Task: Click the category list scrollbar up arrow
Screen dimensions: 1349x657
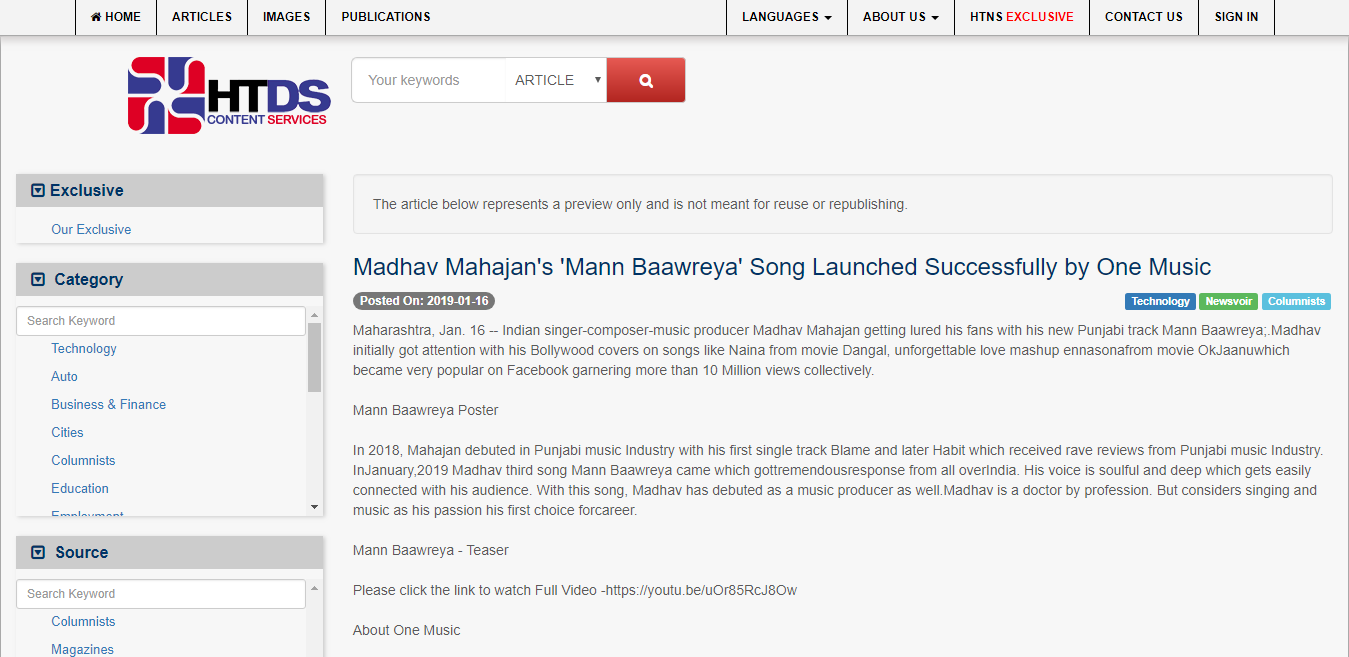Action: point(315,314)
